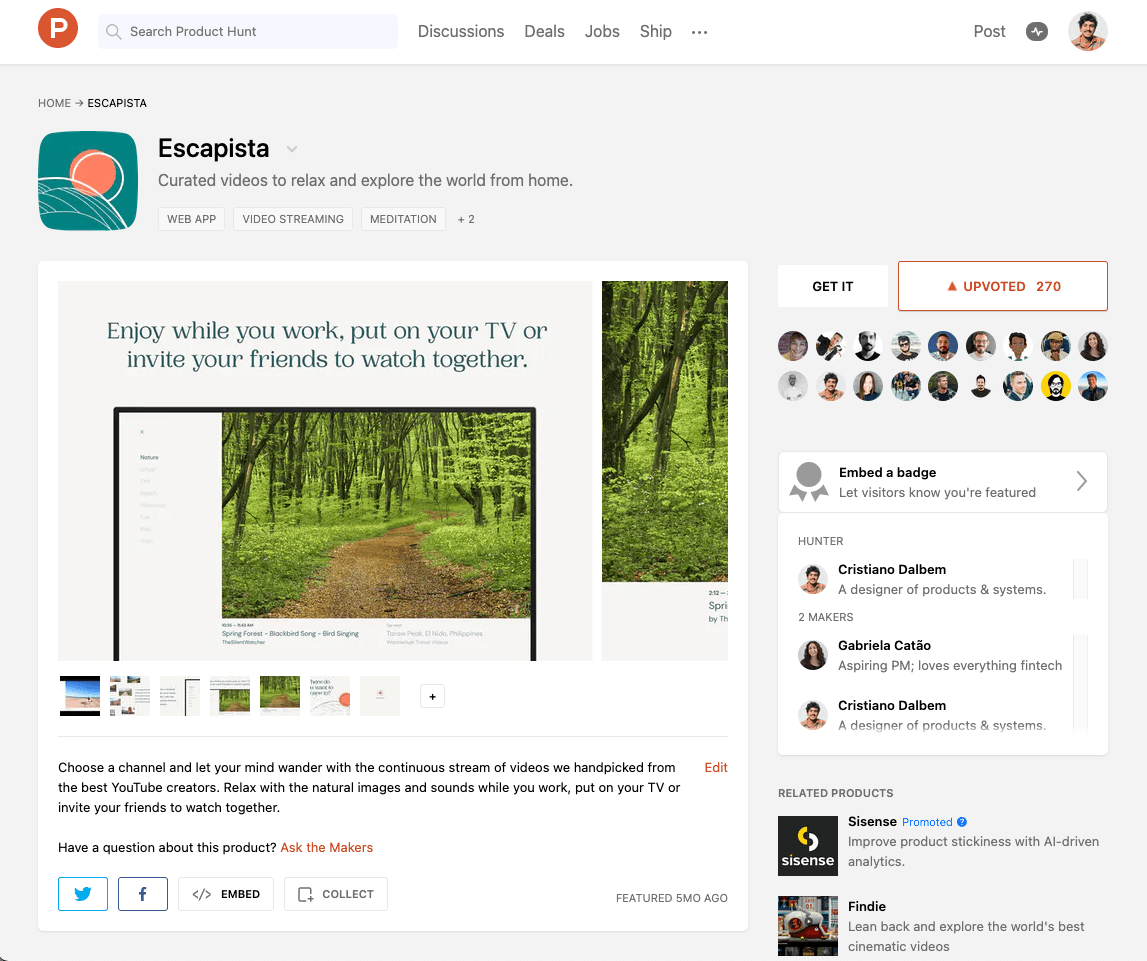
Task: Click the GET IT button
Action: tap(832, 286)
